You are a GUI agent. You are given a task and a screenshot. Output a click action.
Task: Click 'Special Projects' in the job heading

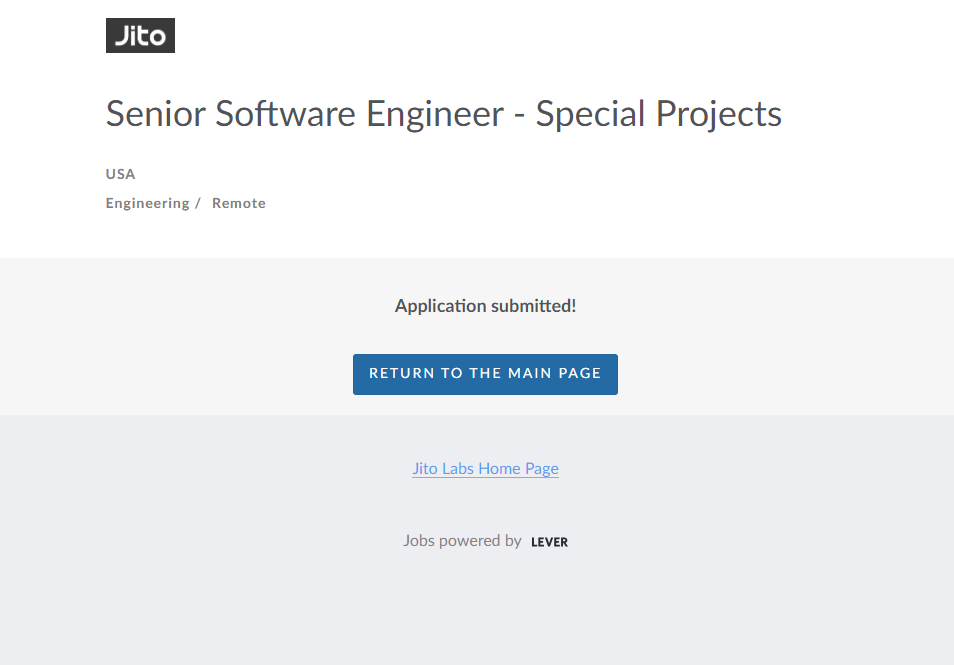coord(658,114)
